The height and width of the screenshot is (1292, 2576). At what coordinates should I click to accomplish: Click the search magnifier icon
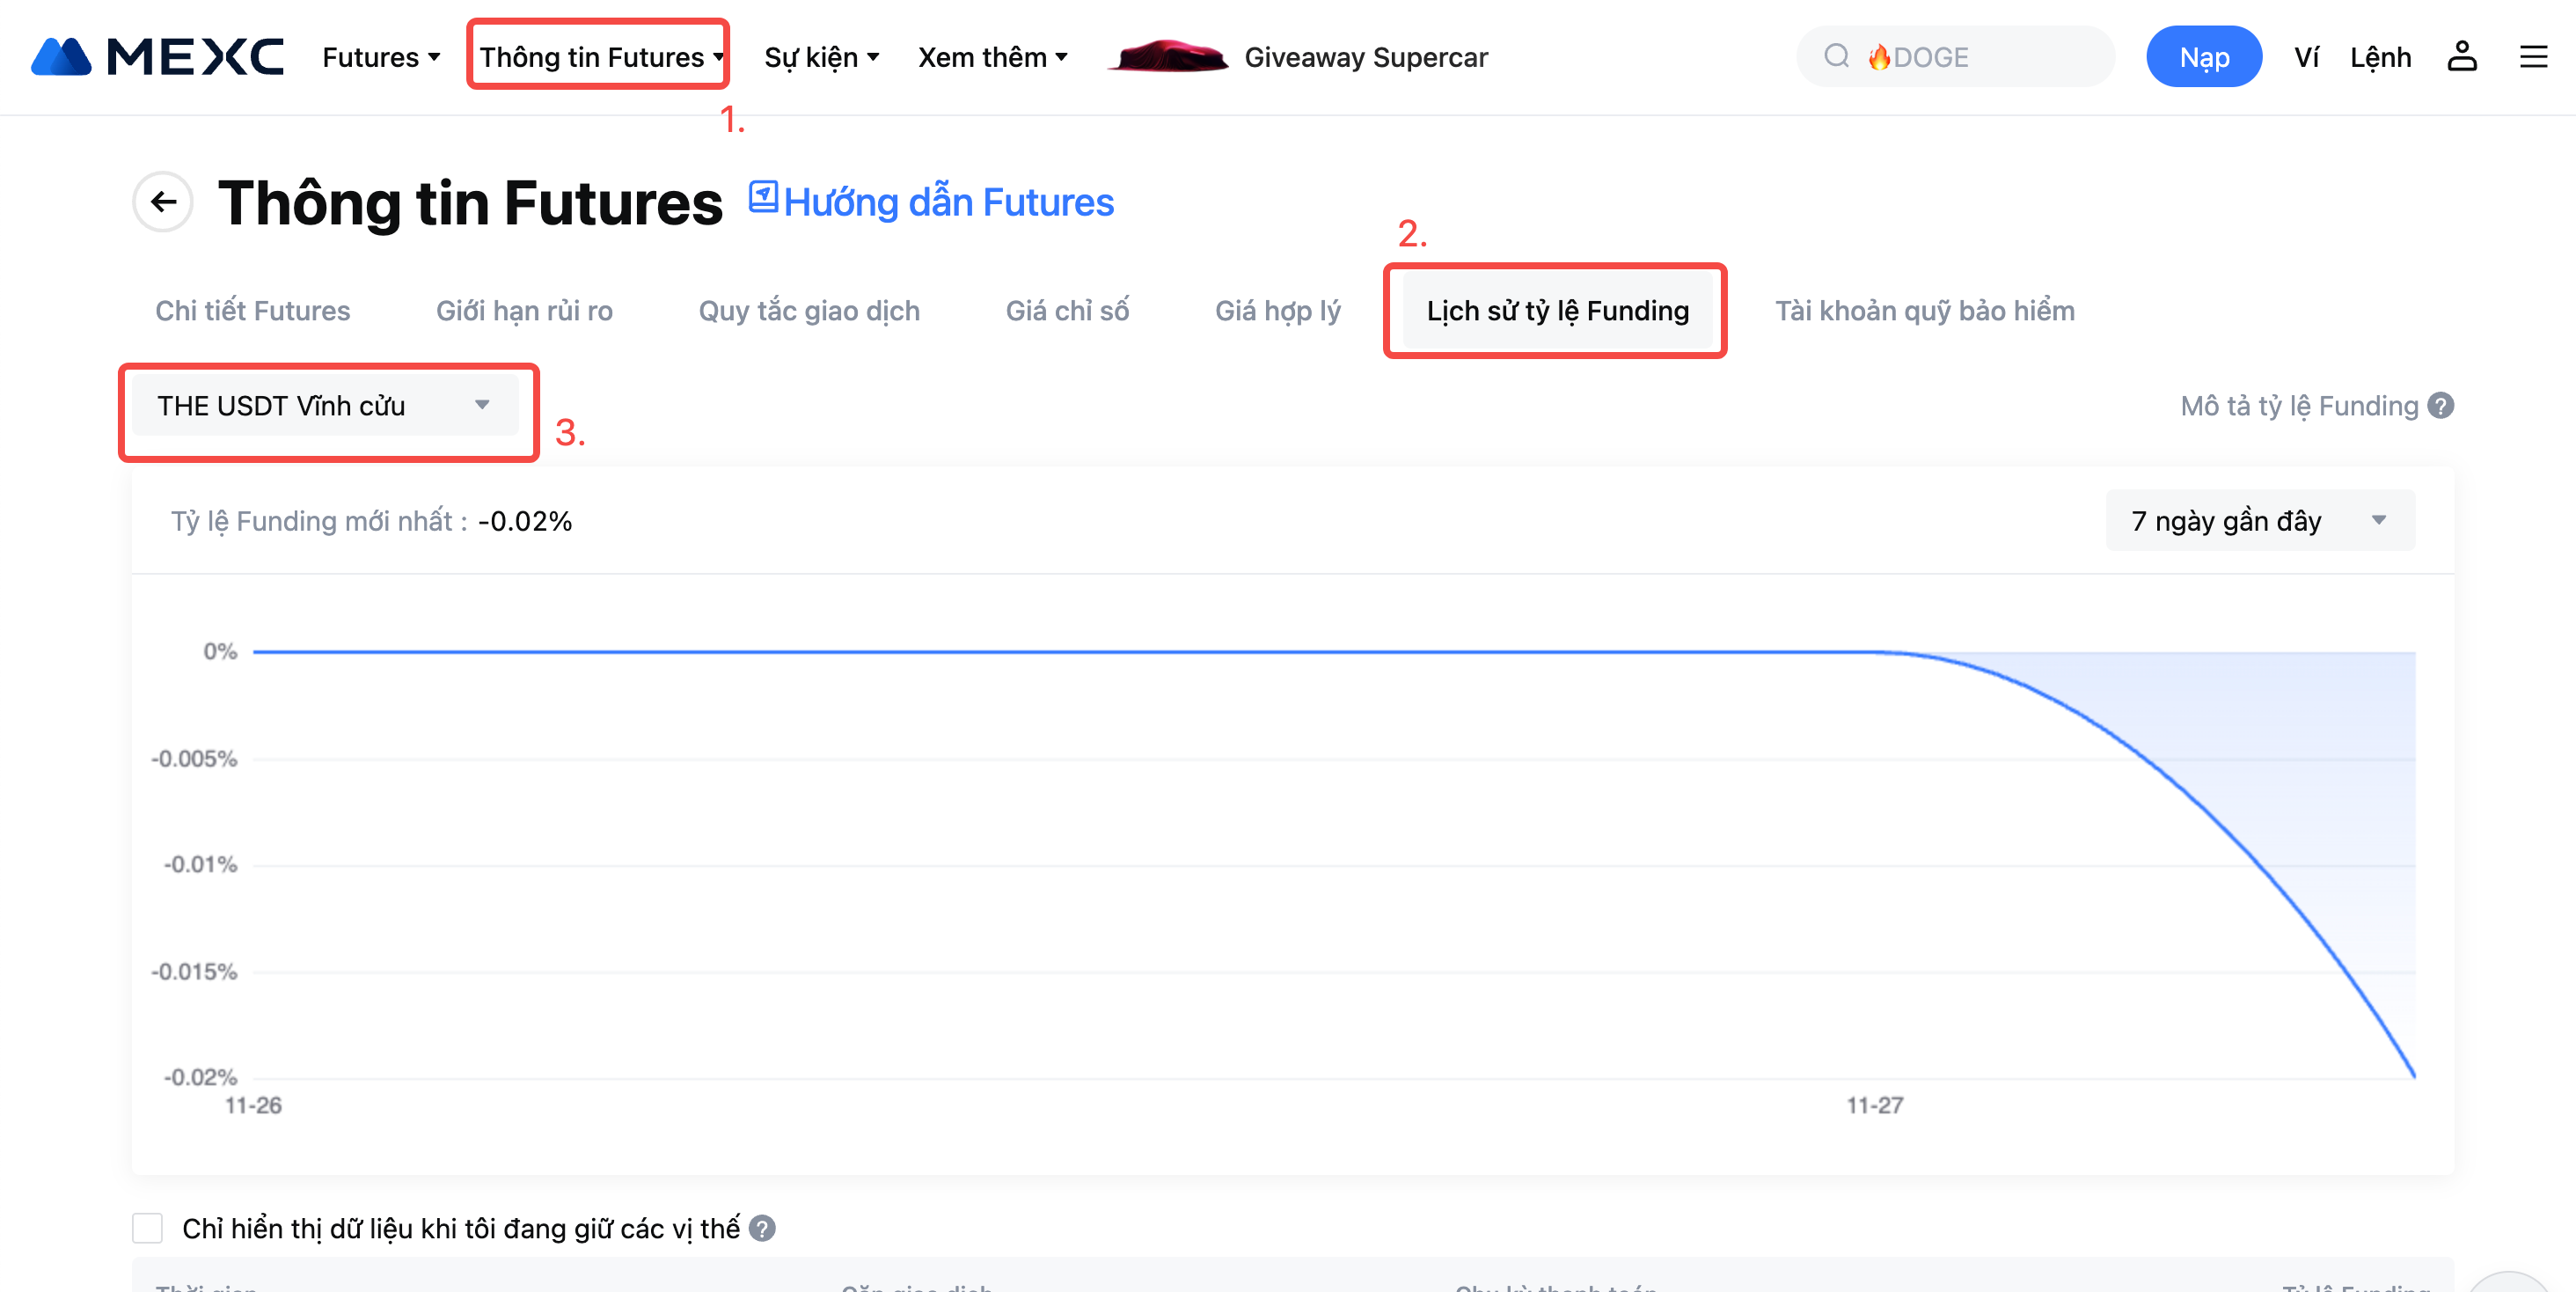pyautogui.click(x=1836, y=57)
